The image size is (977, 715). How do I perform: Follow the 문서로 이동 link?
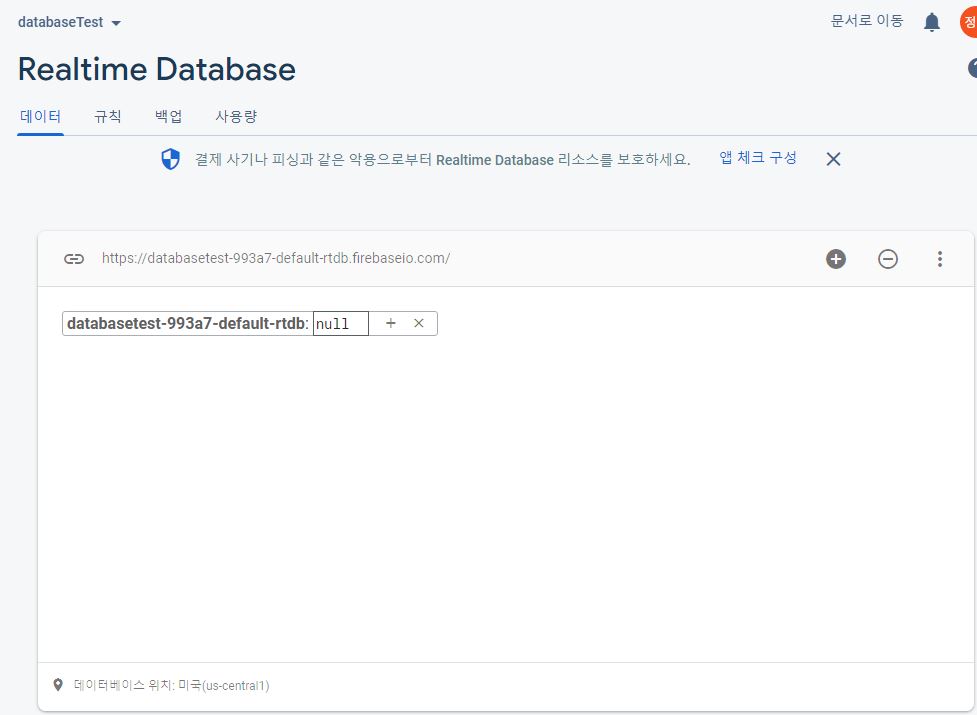[x=867, y=21]
